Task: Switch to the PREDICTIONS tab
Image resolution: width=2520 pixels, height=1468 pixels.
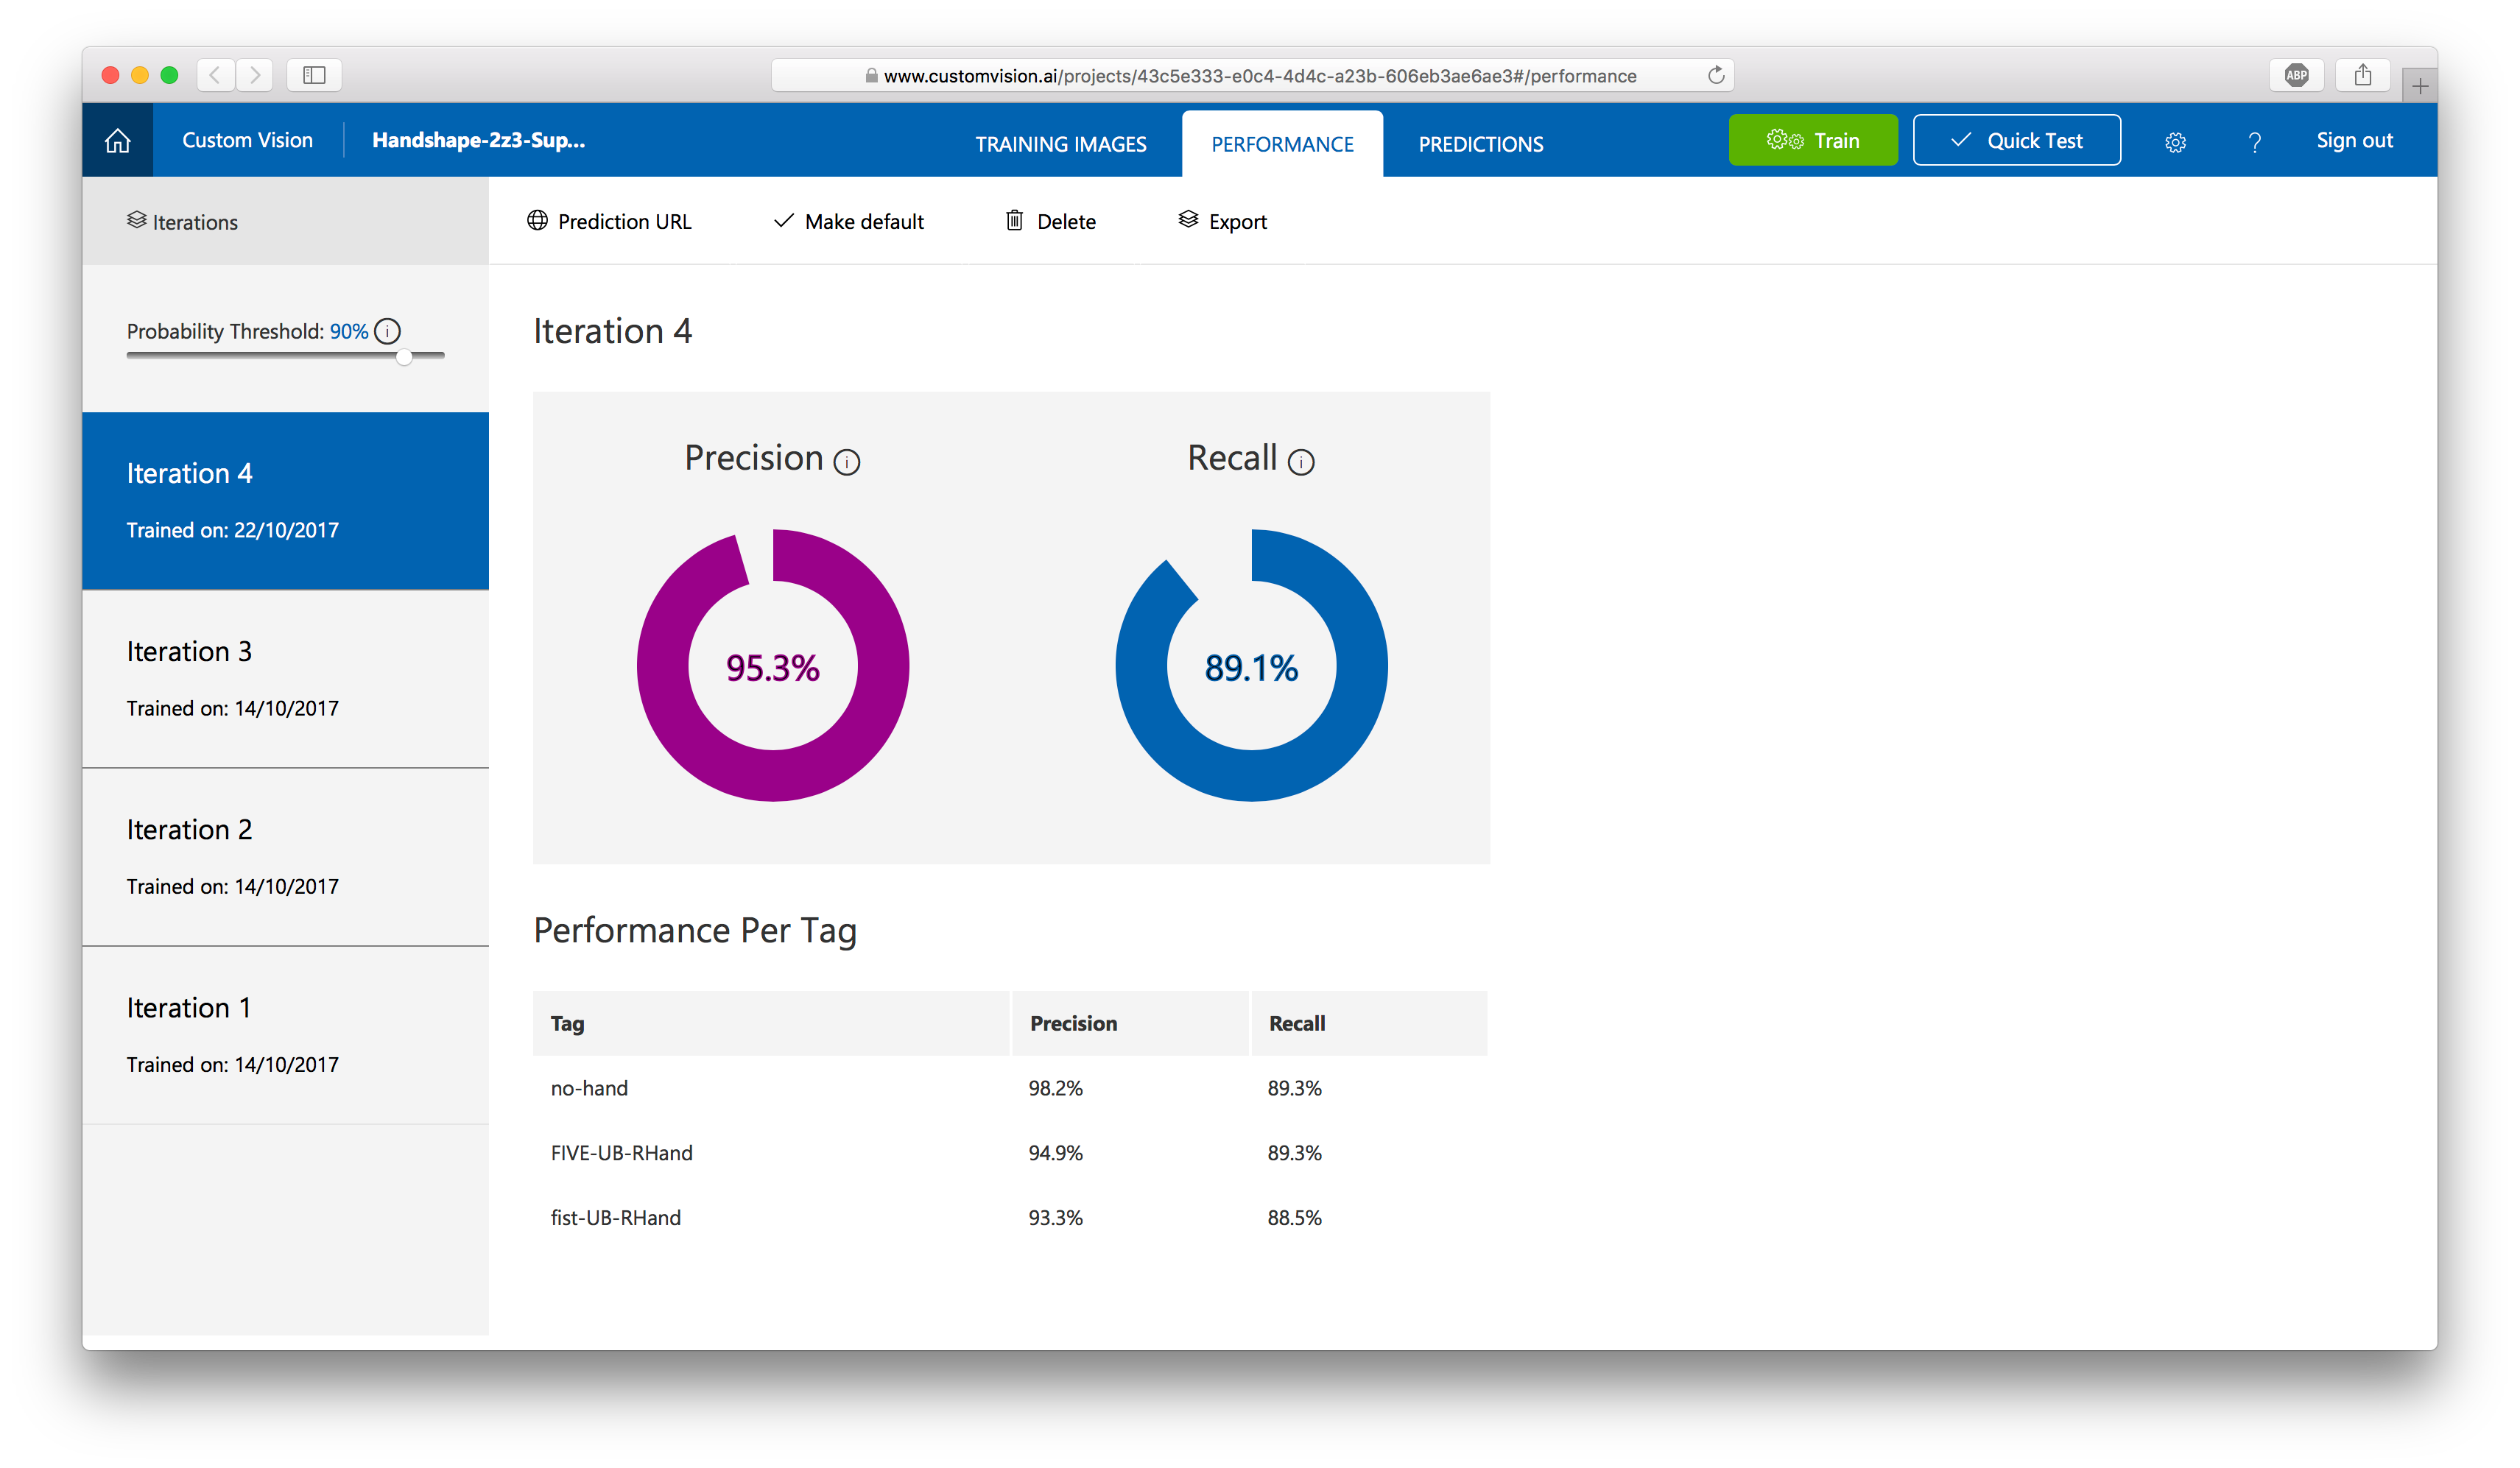Action: point(1480,144)
